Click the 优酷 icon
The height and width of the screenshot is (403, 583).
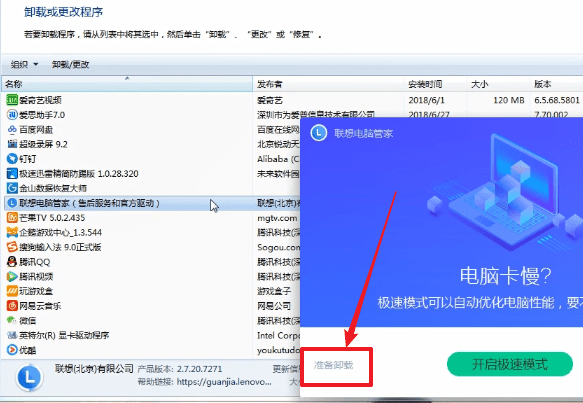coord(12,350)
